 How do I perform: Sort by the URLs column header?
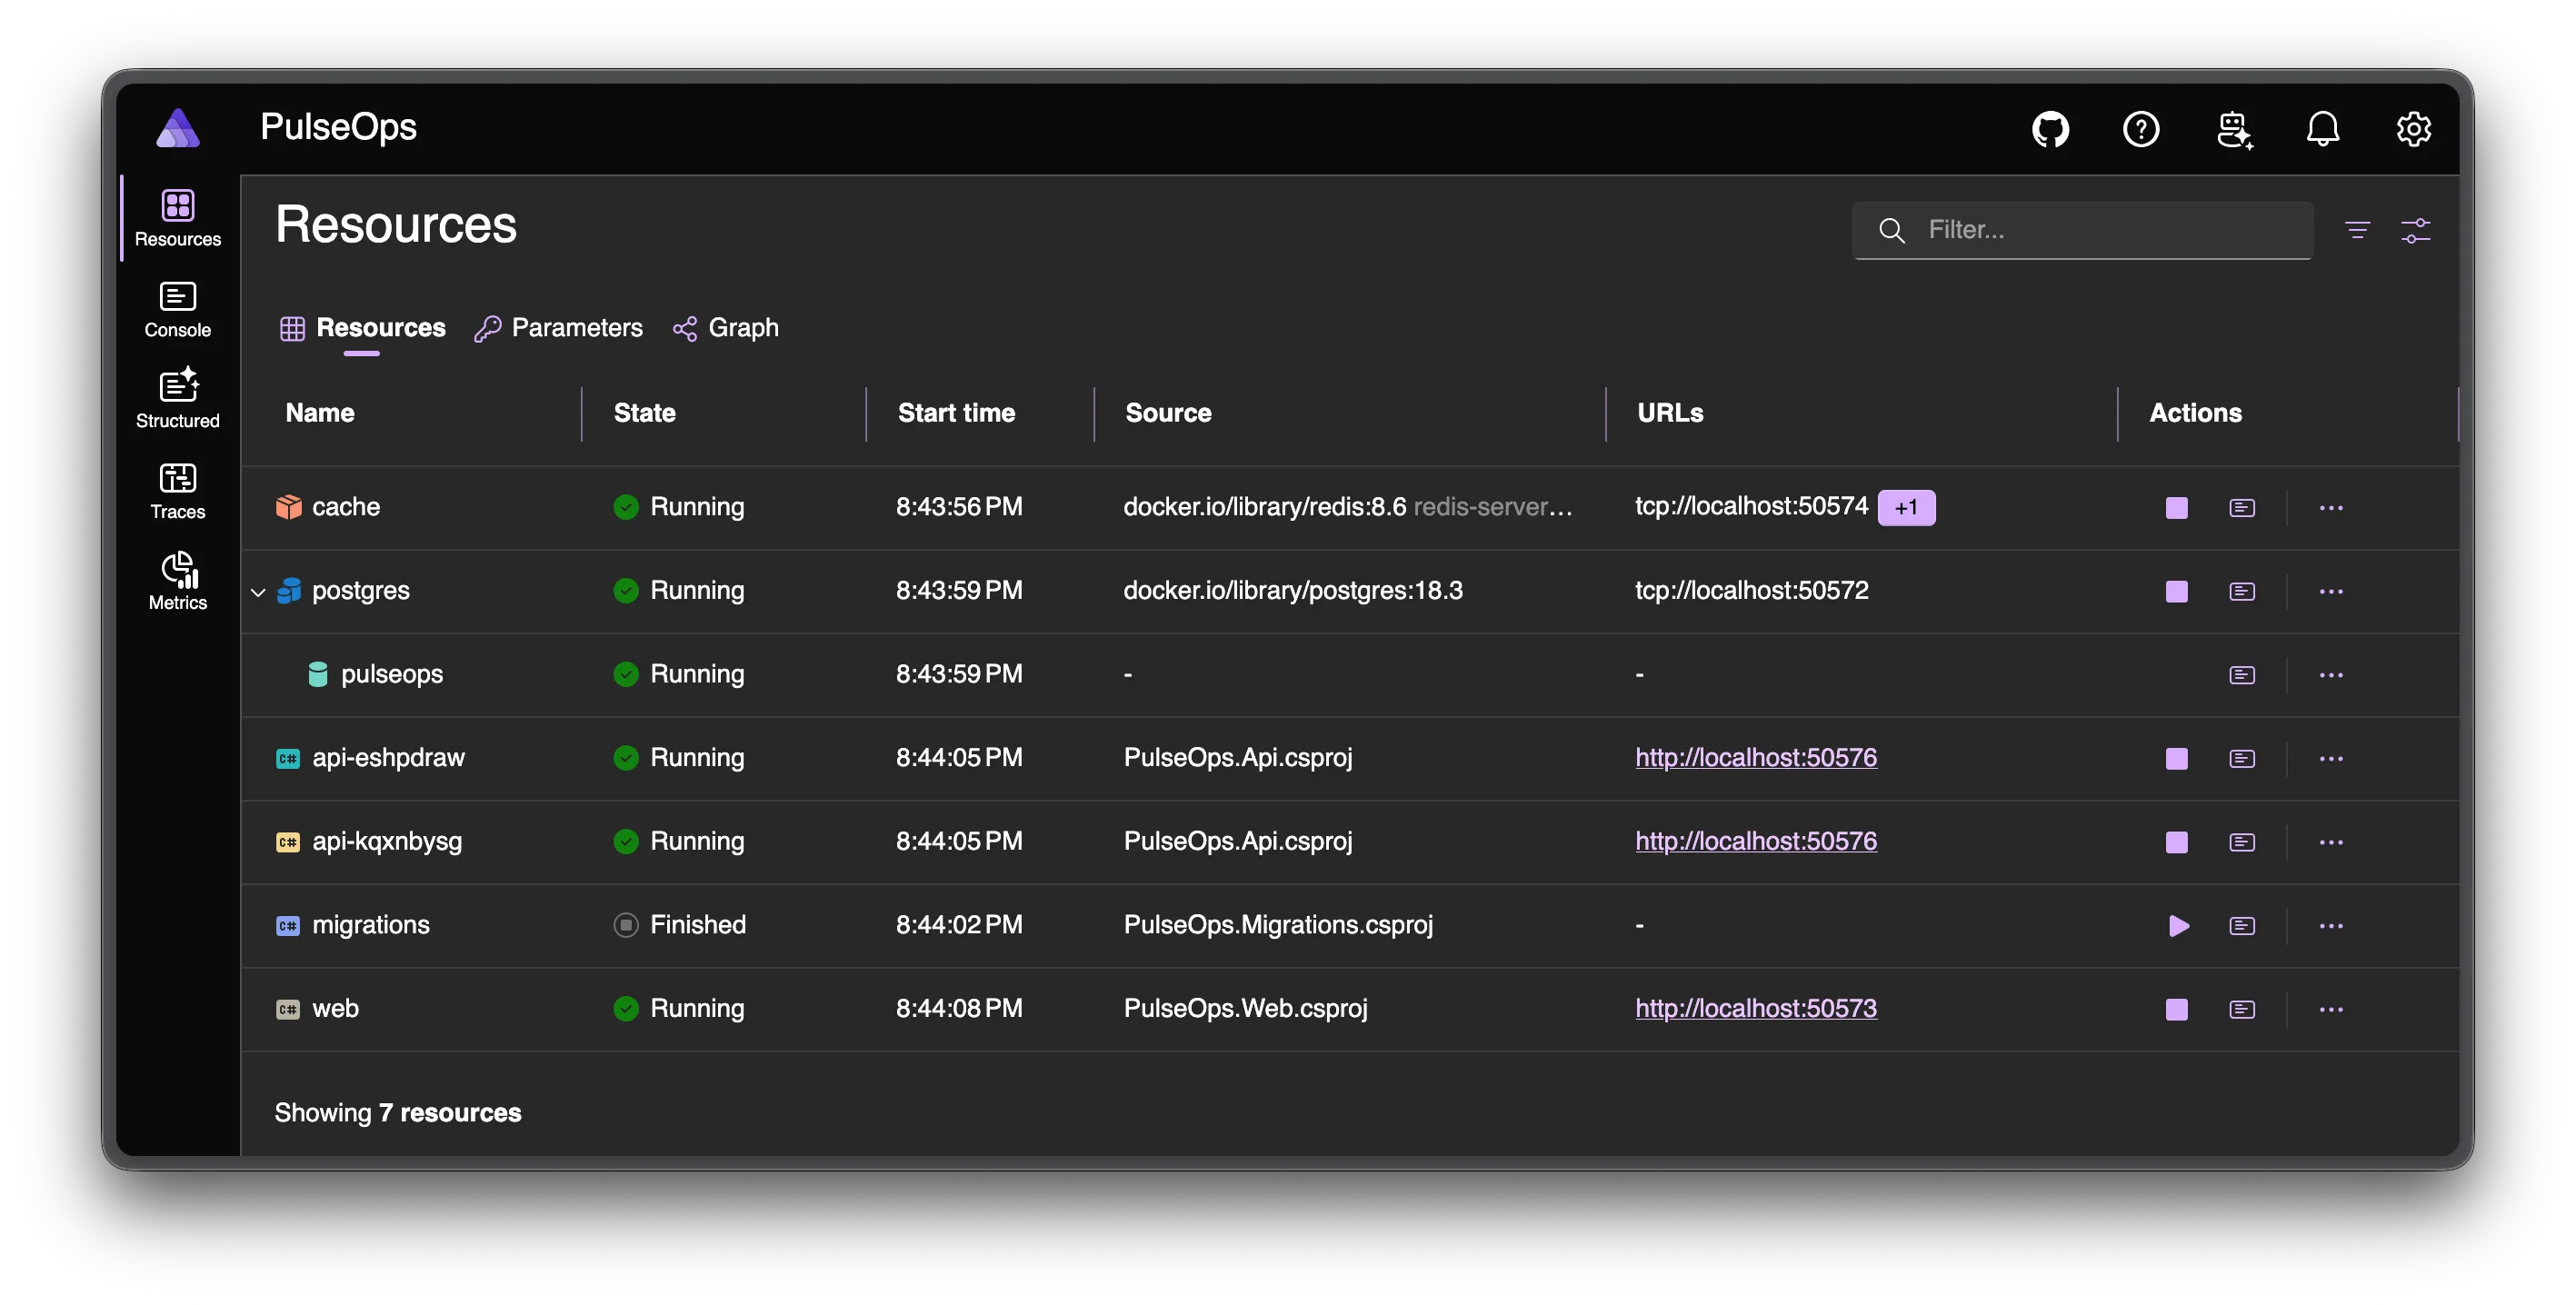point(1670,413)
